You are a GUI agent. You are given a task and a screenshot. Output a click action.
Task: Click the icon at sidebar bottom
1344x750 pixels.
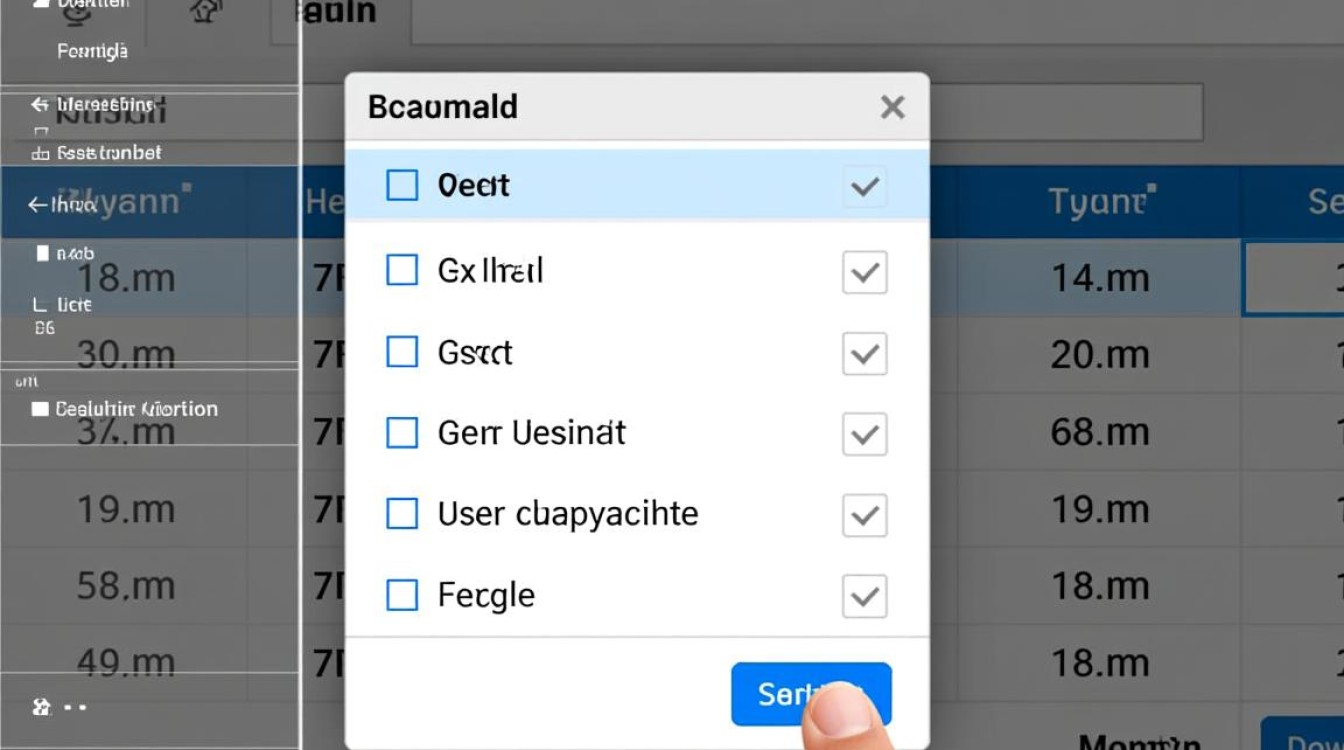(42, 707)
